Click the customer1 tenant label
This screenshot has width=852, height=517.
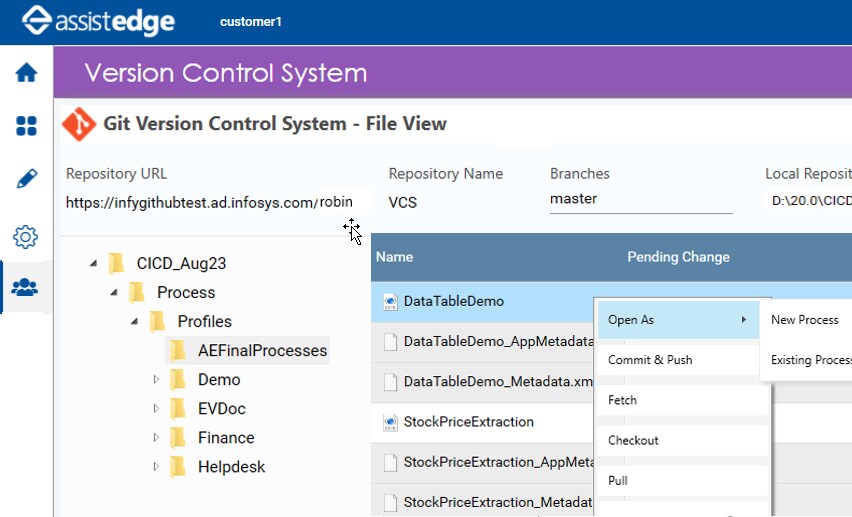(x=250, y=22)
